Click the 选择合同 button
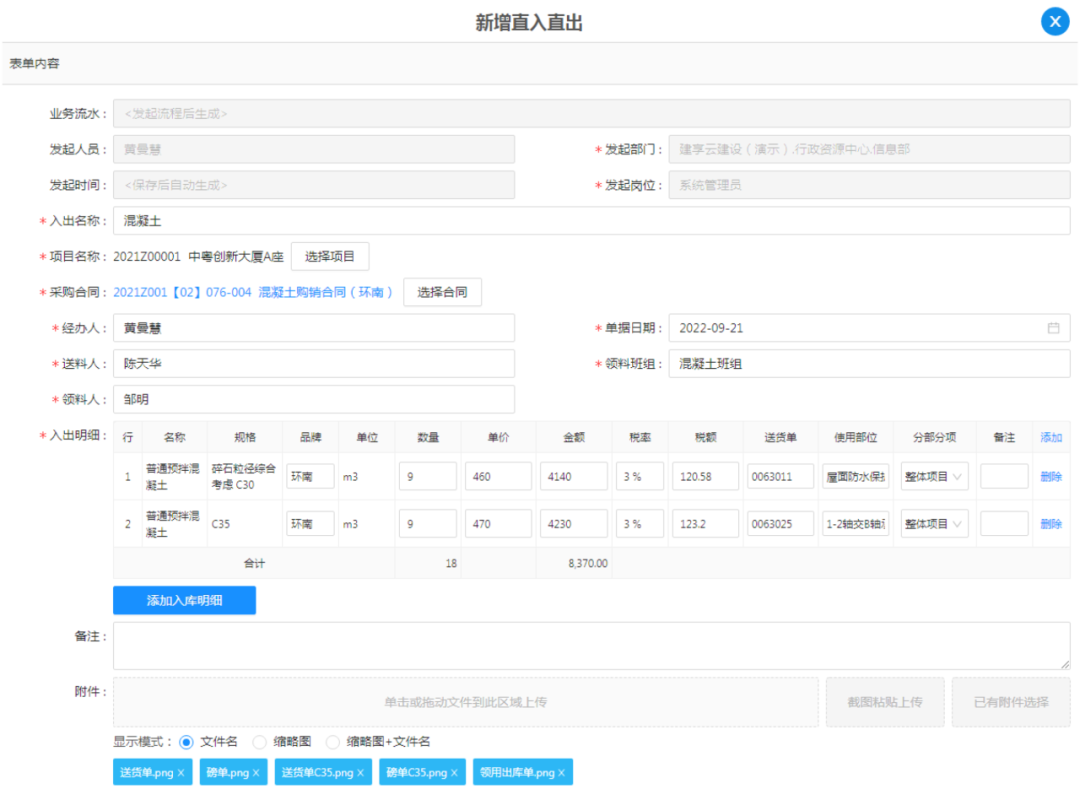The width and height of the screenshot is (1080, 800). coord(442,292)
